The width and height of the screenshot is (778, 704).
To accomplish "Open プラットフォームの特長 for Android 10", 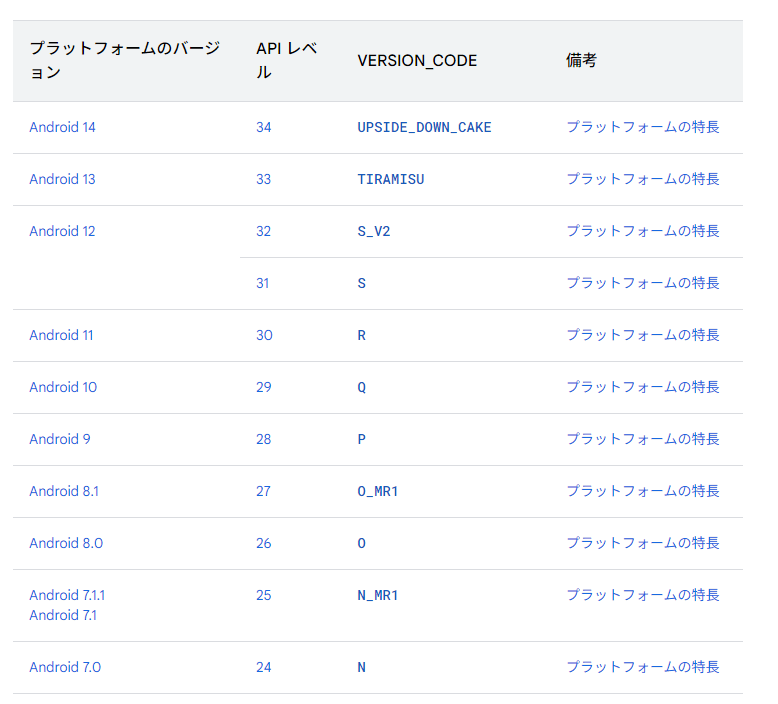I will 643,387.
